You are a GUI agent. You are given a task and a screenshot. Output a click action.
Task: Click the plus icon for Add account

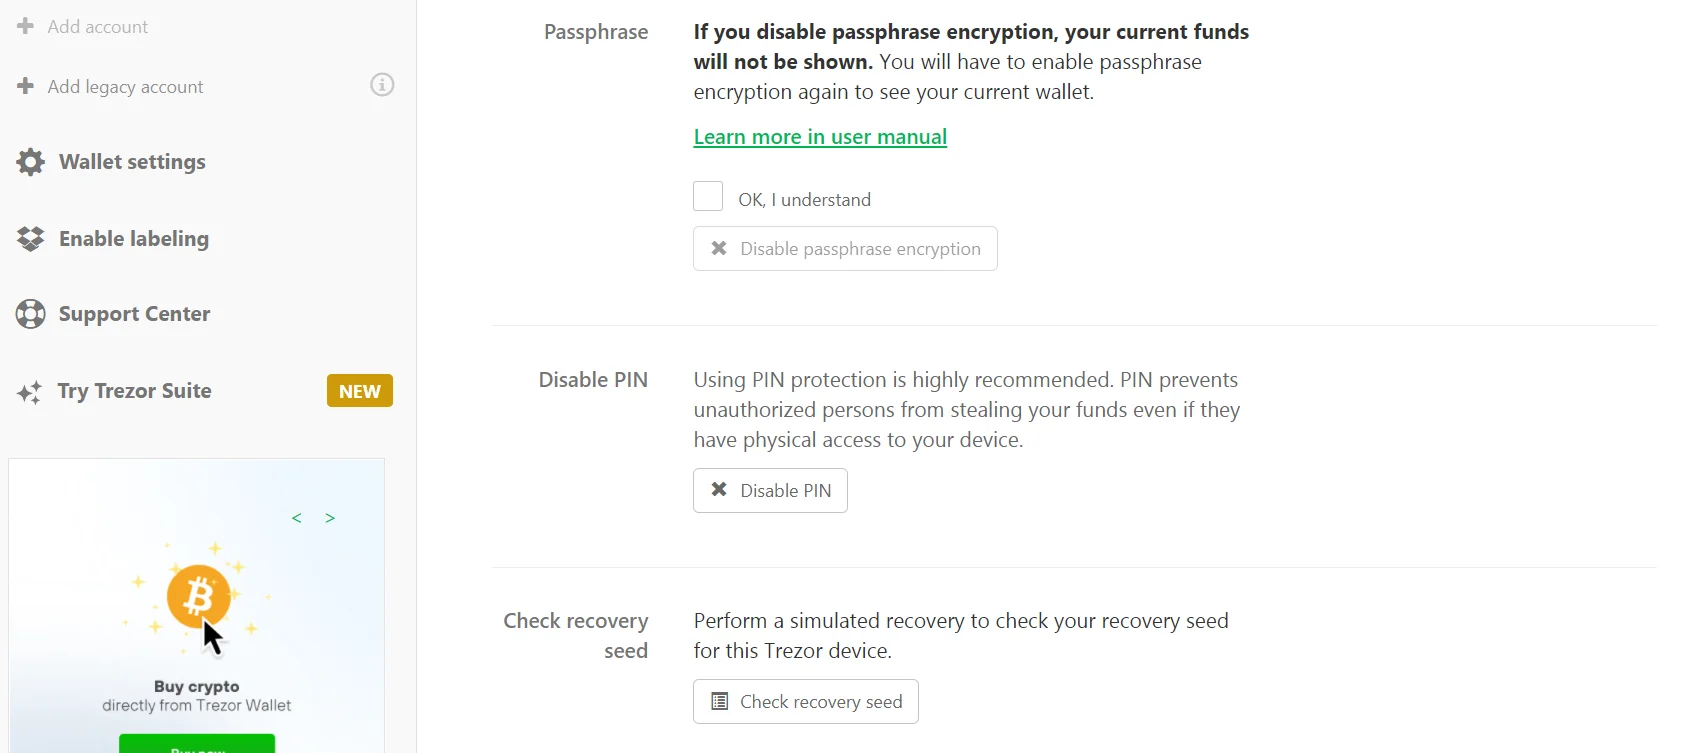(x=26, y=26)
